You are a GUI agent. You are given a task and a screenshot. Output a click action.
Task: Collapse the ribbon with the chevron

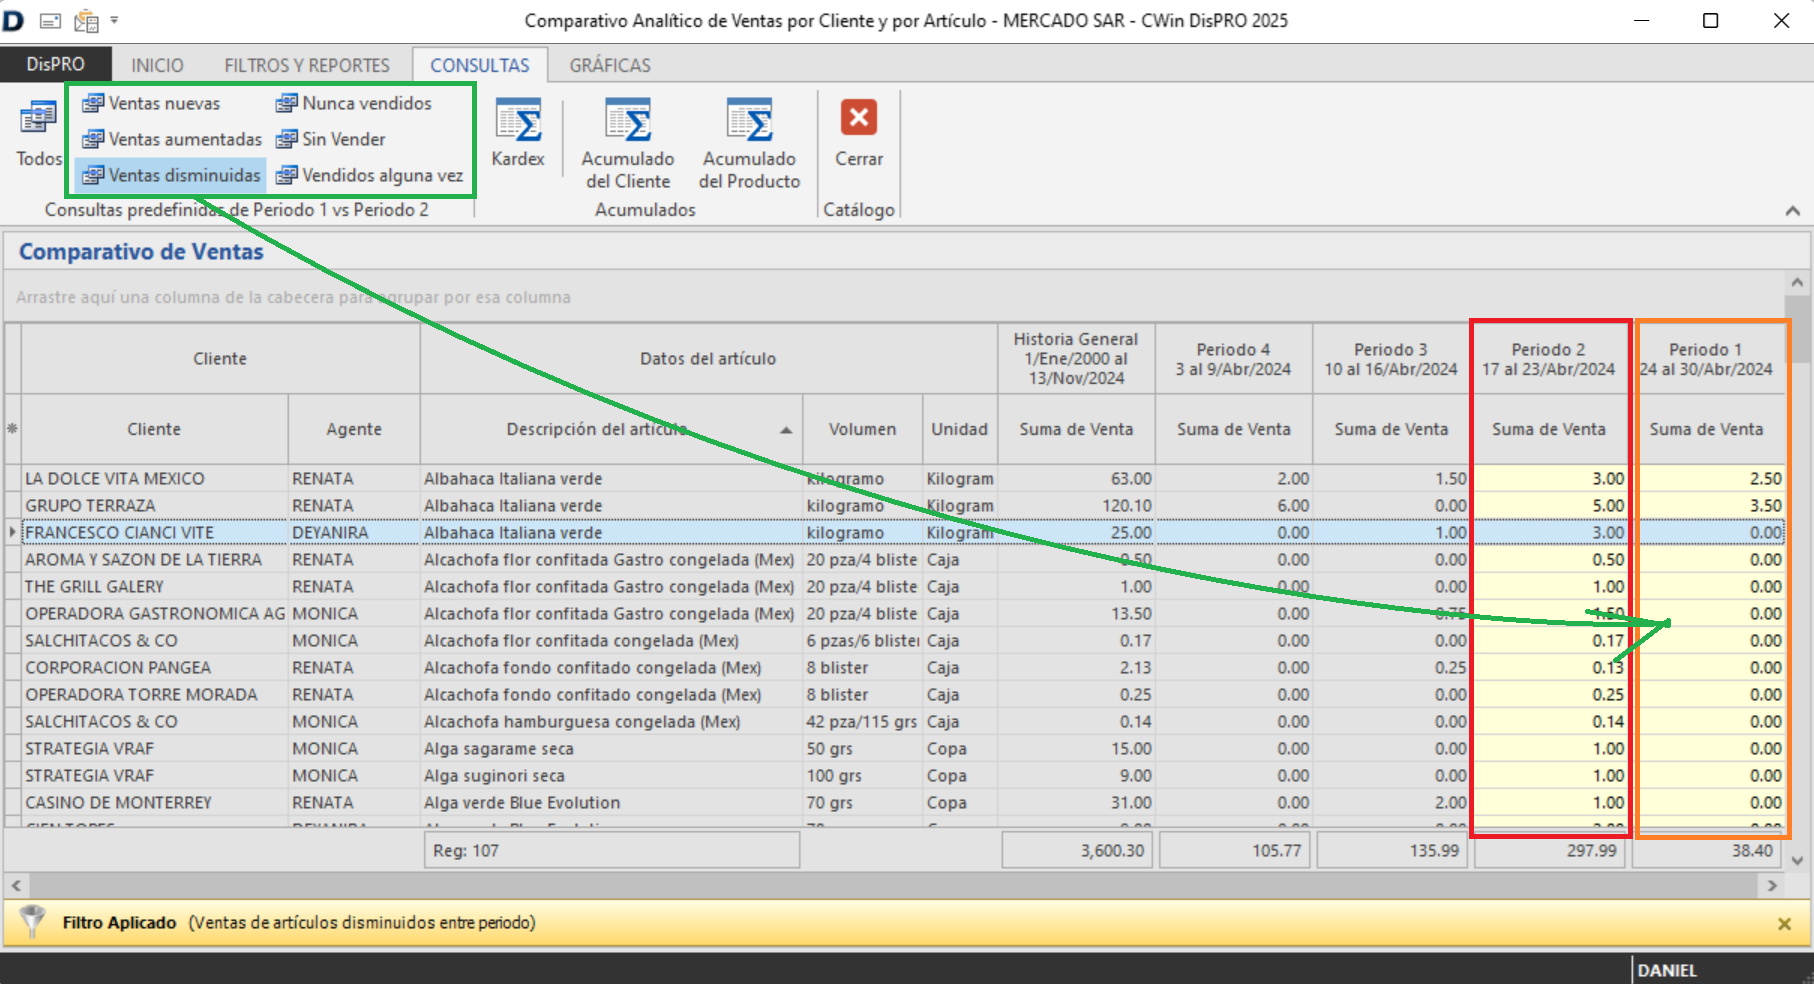pos(1792,210)
